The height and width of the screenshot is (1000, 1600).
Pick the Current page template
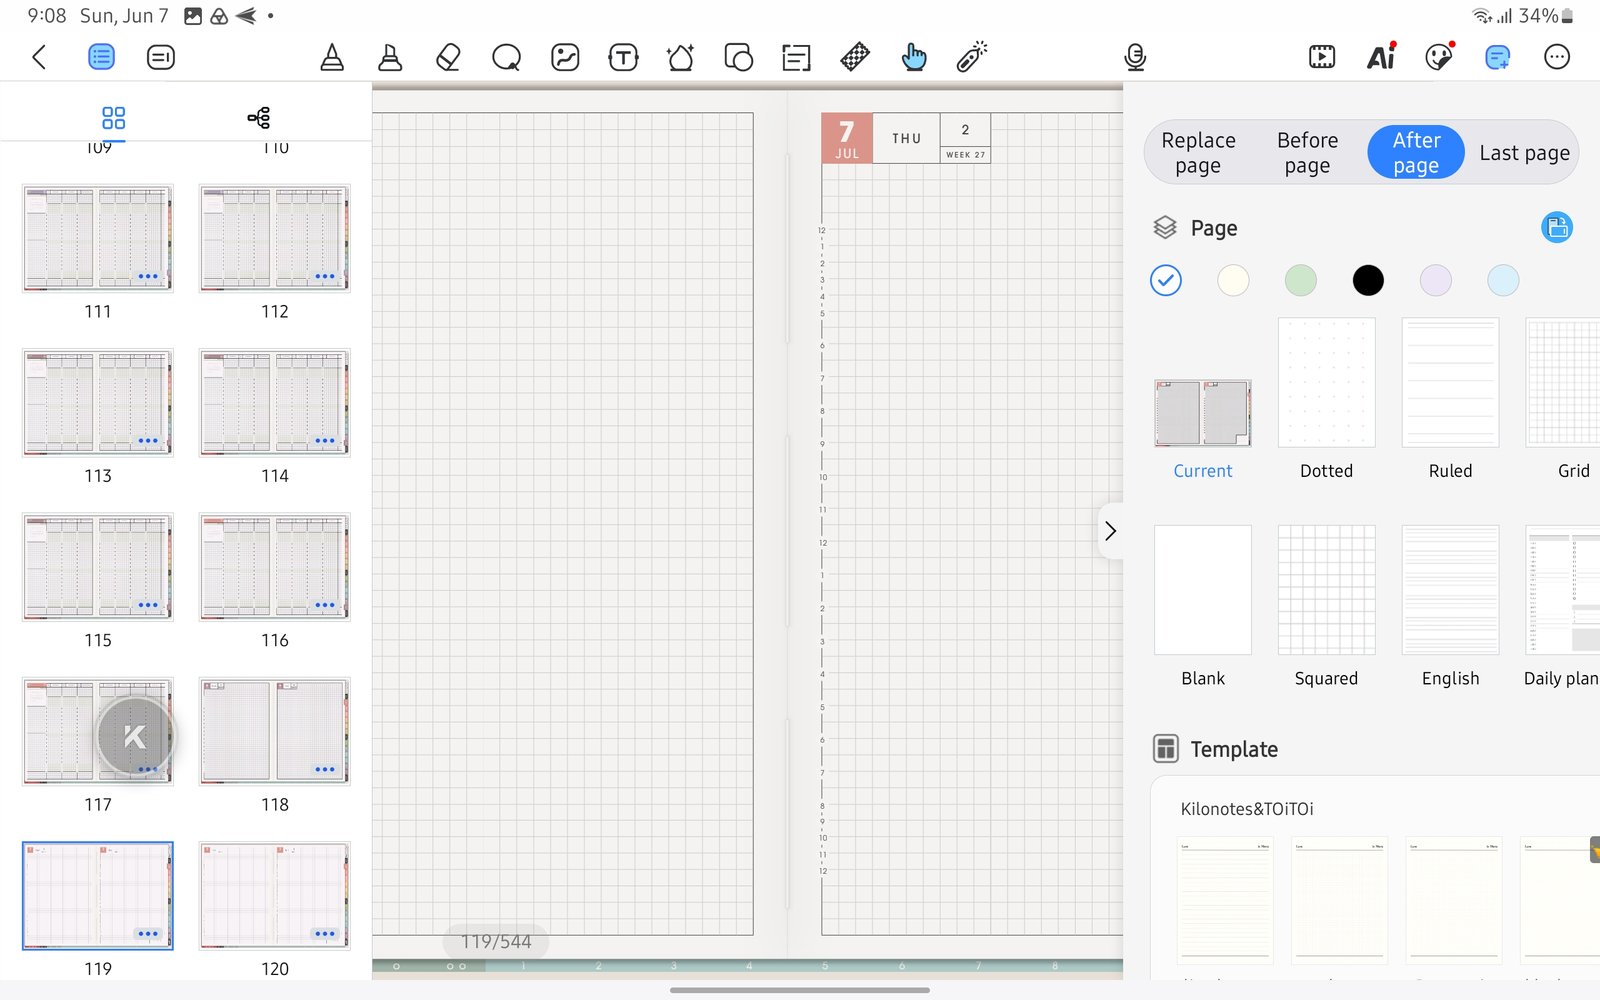1202,412
